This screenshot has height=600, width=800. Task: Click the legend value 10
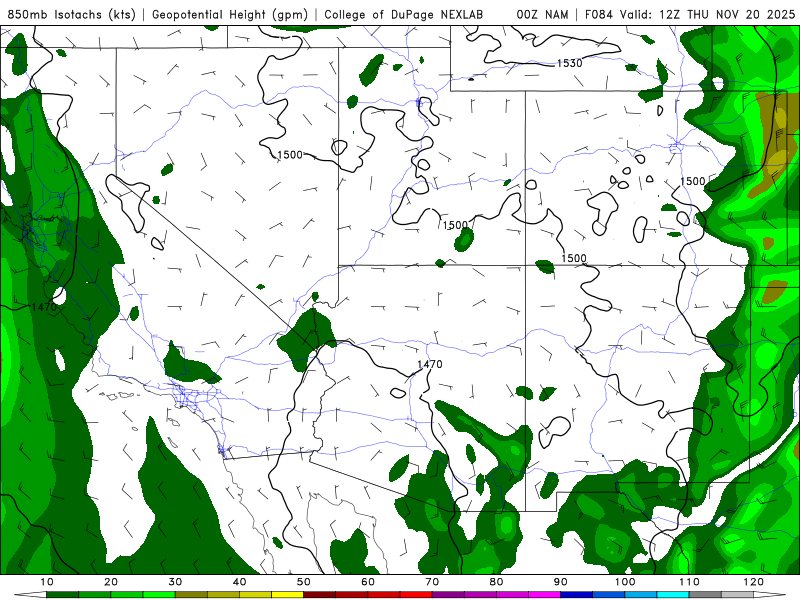tap(46, 582)
